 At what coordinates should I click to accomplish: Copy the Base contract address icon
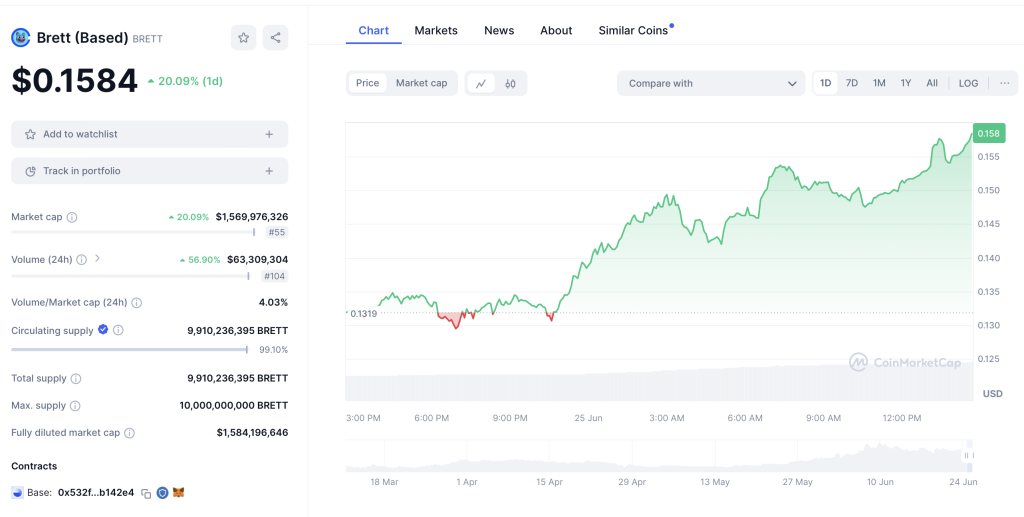(146, 493)
